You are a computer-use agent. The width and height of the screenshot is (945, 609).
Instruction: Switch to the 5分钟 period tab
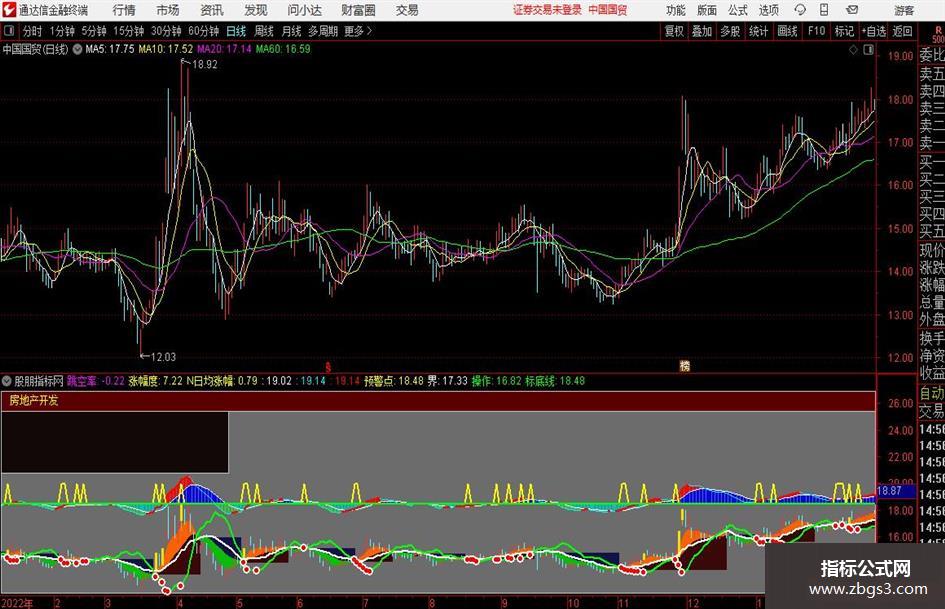point(93,31)
